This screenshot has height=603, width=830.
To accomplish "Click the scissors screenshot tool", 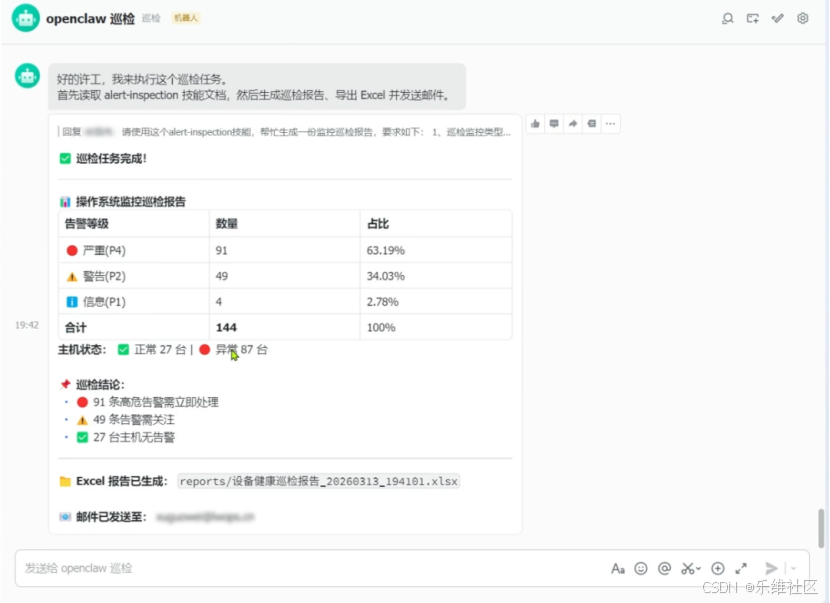I will pyautogui.click(x=687, y=569).
